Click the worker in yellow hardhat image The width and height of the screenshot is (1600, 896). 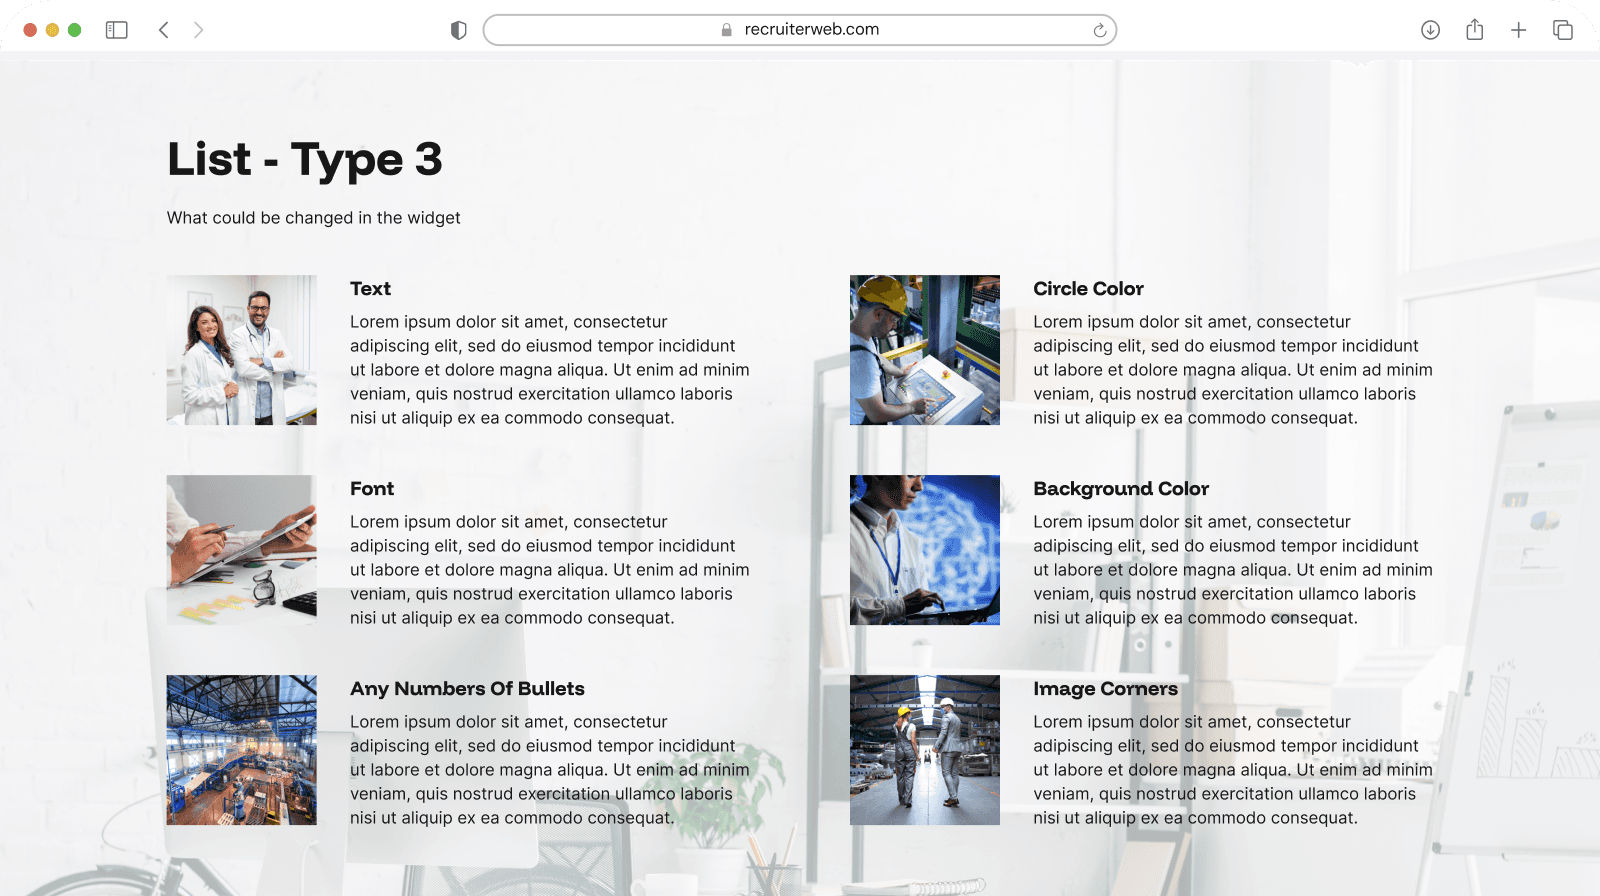(925, 350)
